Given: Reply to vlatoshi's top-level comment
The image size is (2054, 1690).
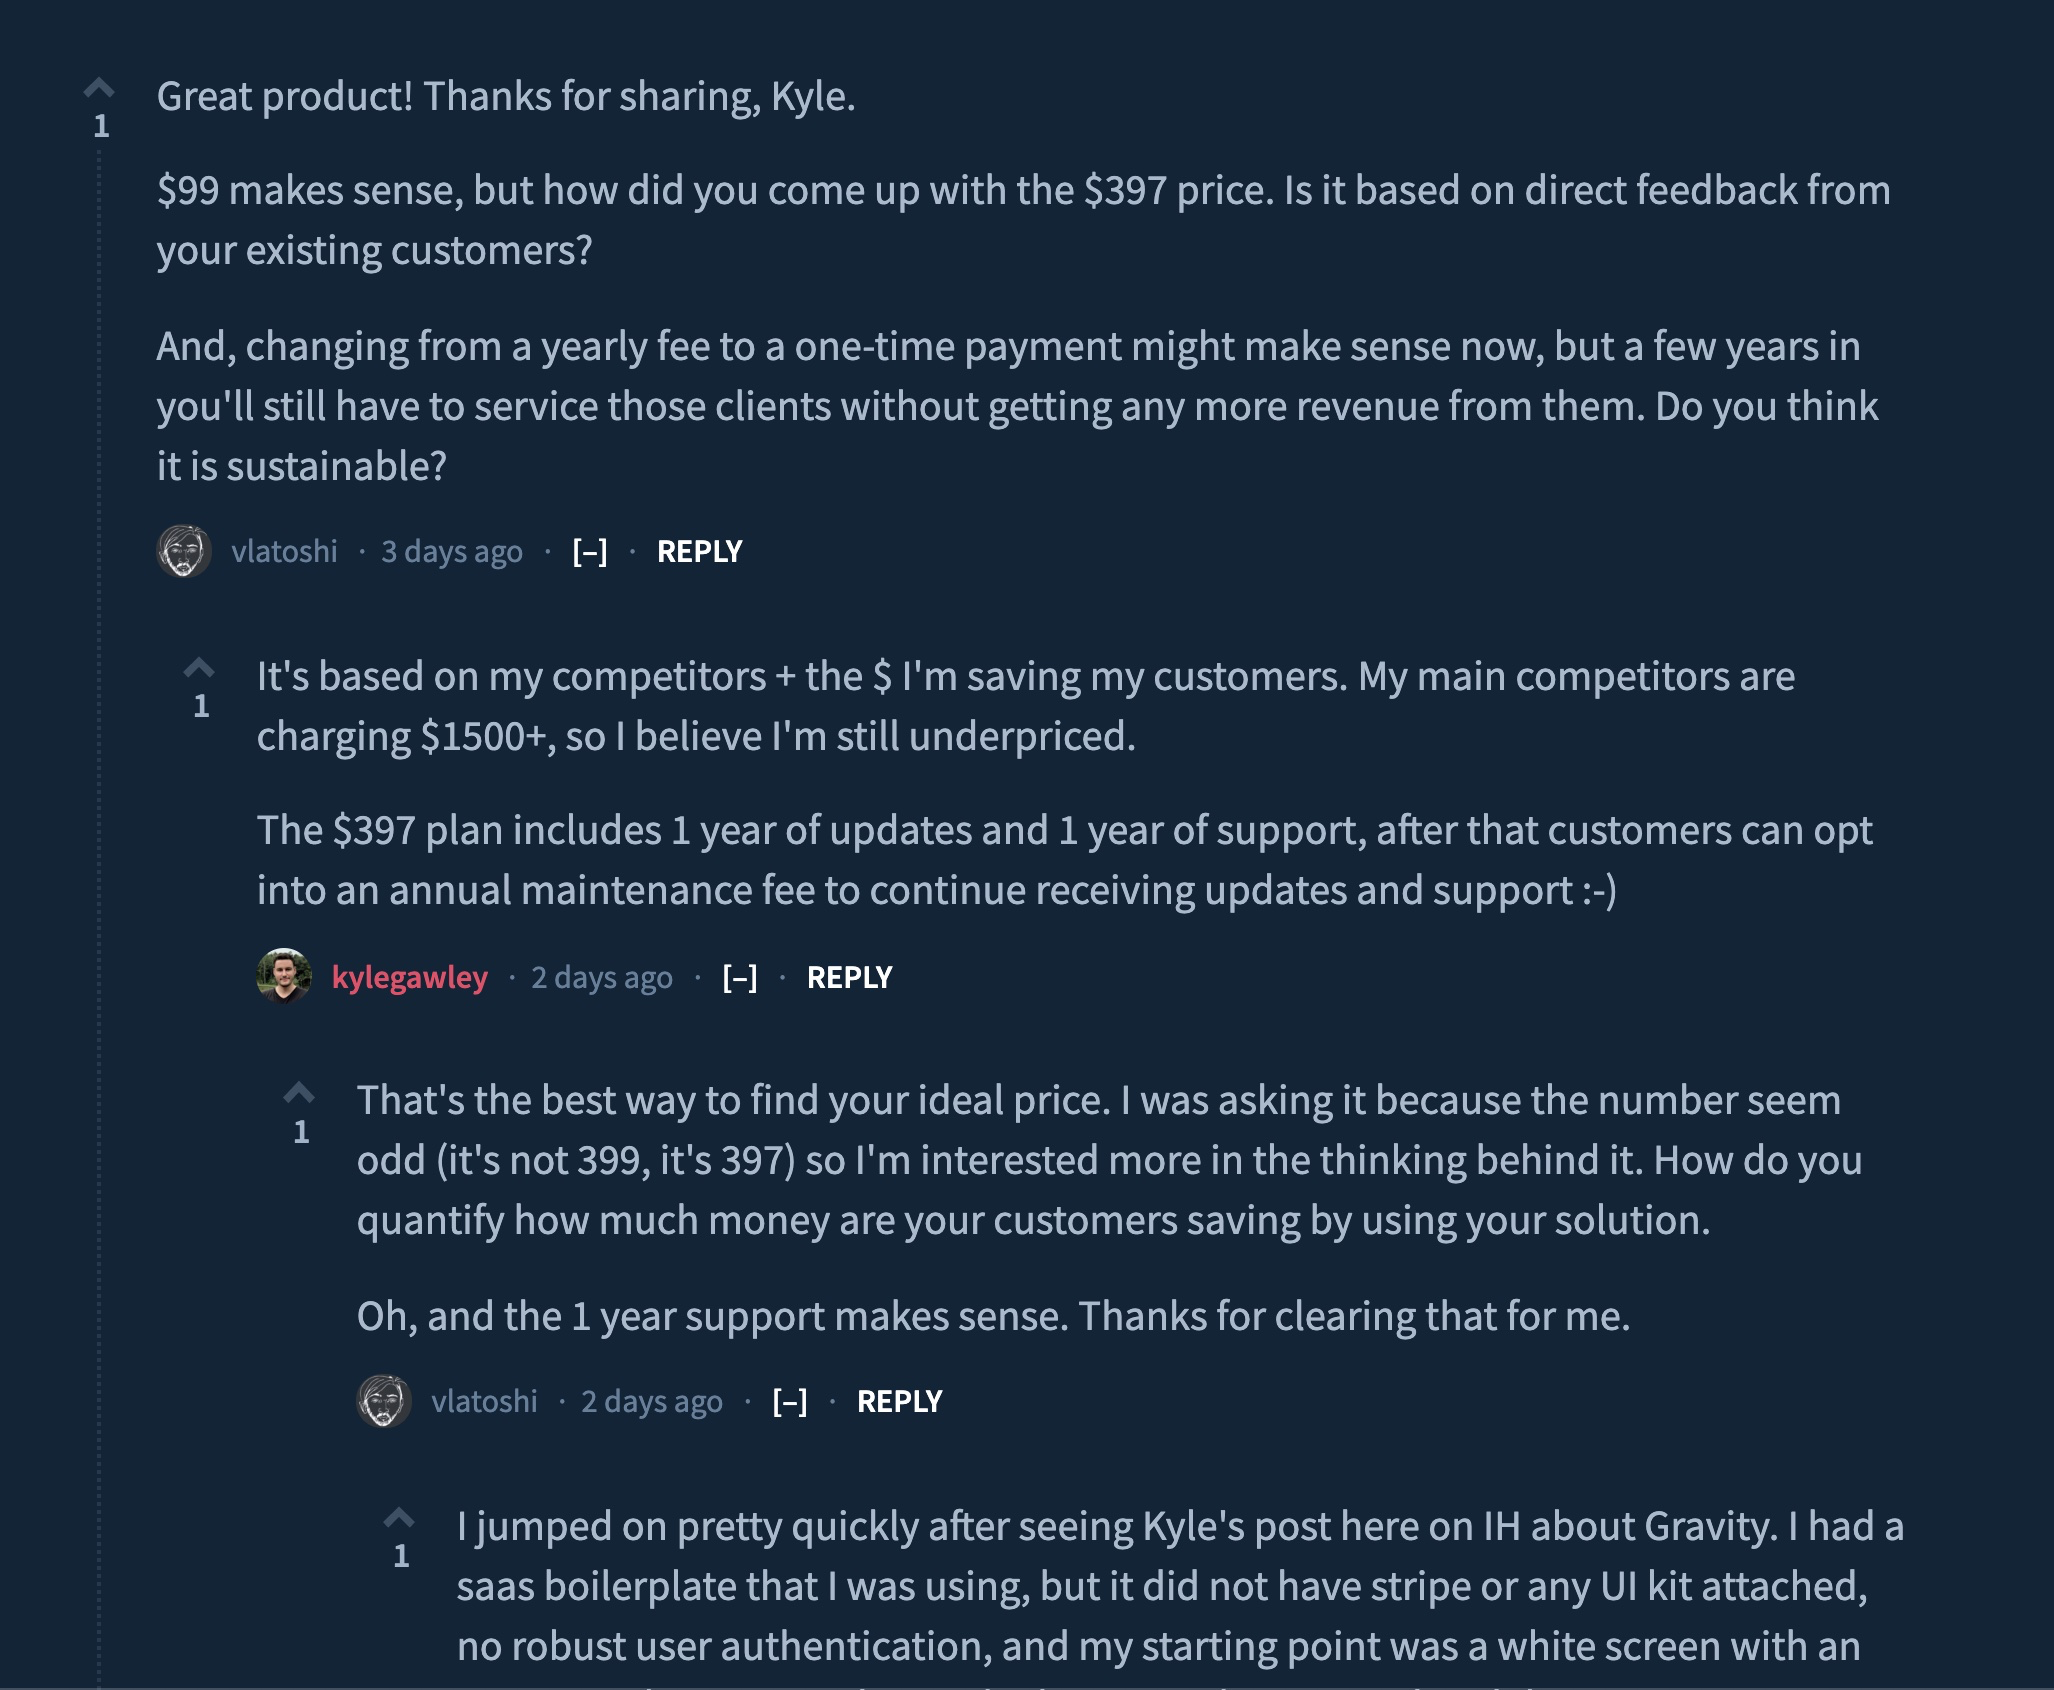Looking at the screenshot, I should click(699, 551).
